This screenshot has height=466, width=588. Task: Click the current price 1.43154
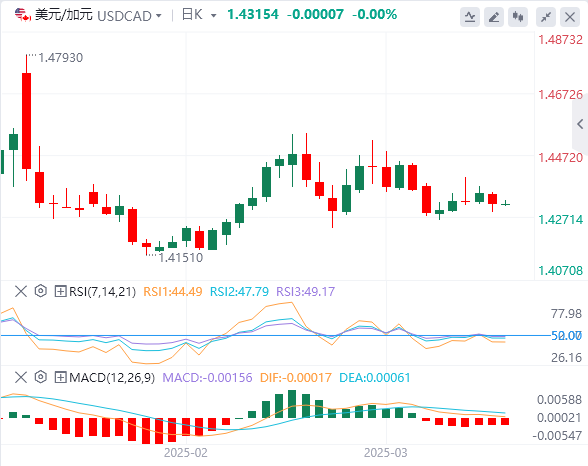pos(253,15)
